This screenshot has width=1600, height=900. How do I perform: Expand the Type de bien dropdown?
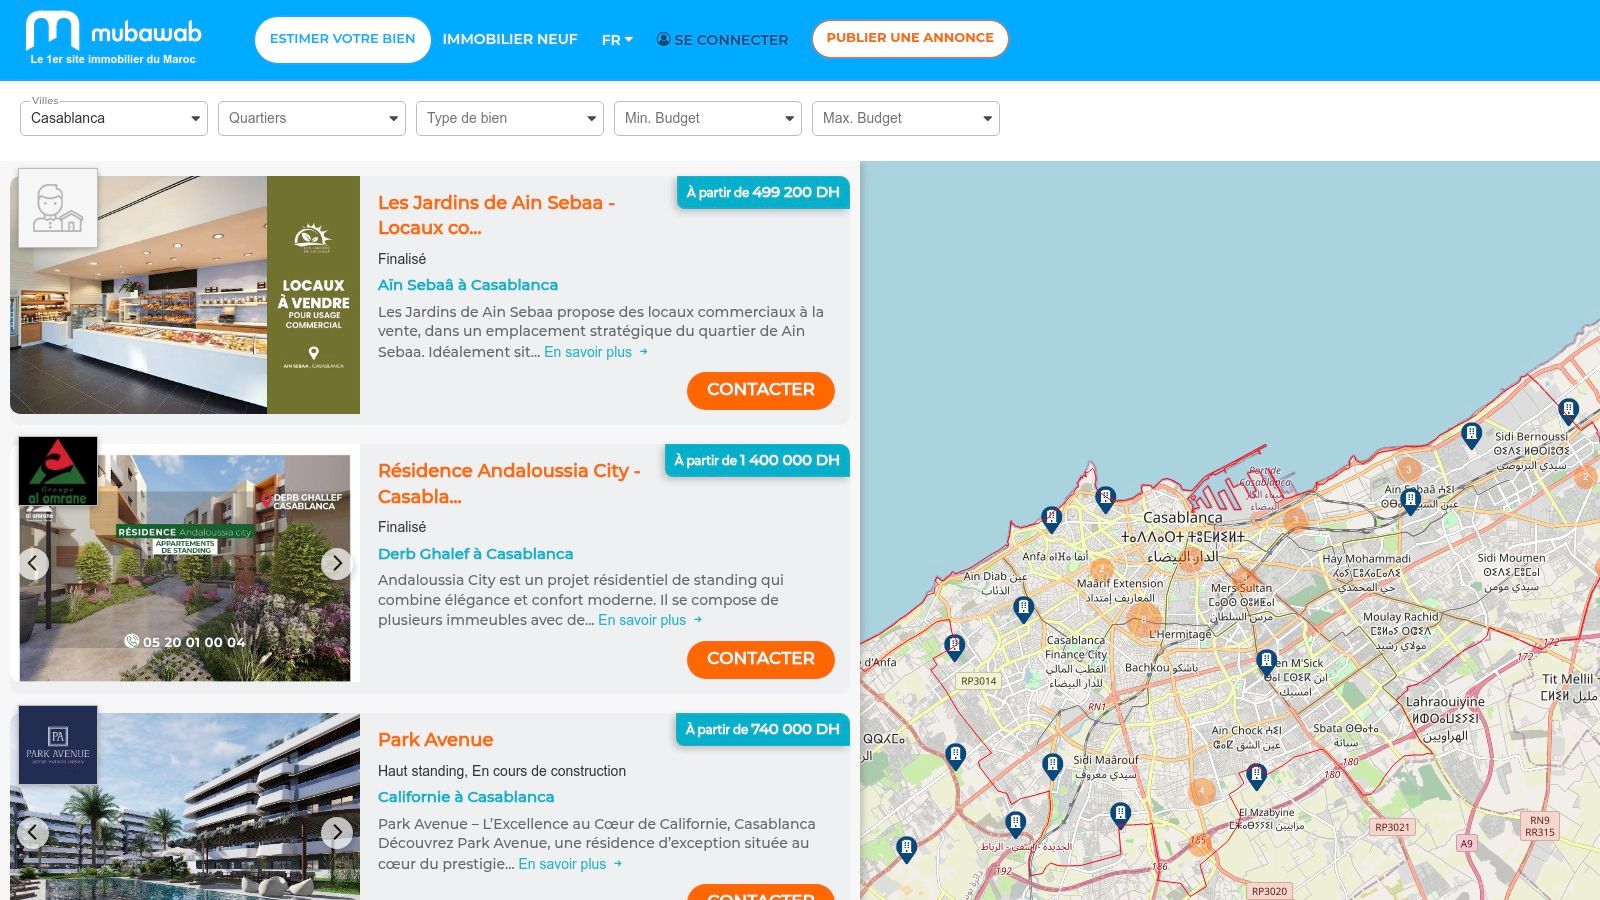(x=510, y=118)
